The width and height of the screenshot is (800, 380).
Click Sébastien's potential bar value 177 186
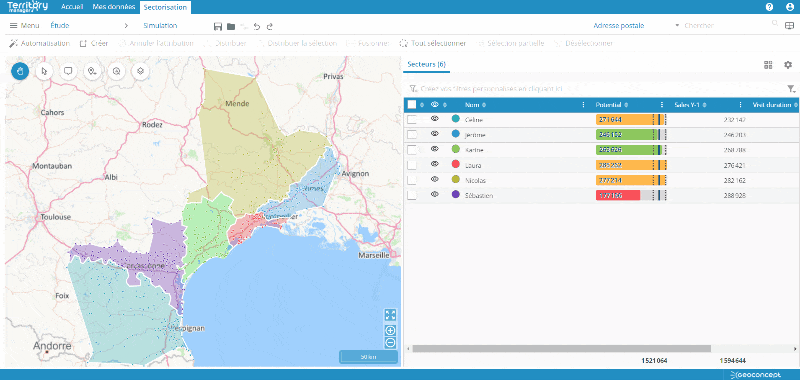pyautogui.click(x=610, y=196)
